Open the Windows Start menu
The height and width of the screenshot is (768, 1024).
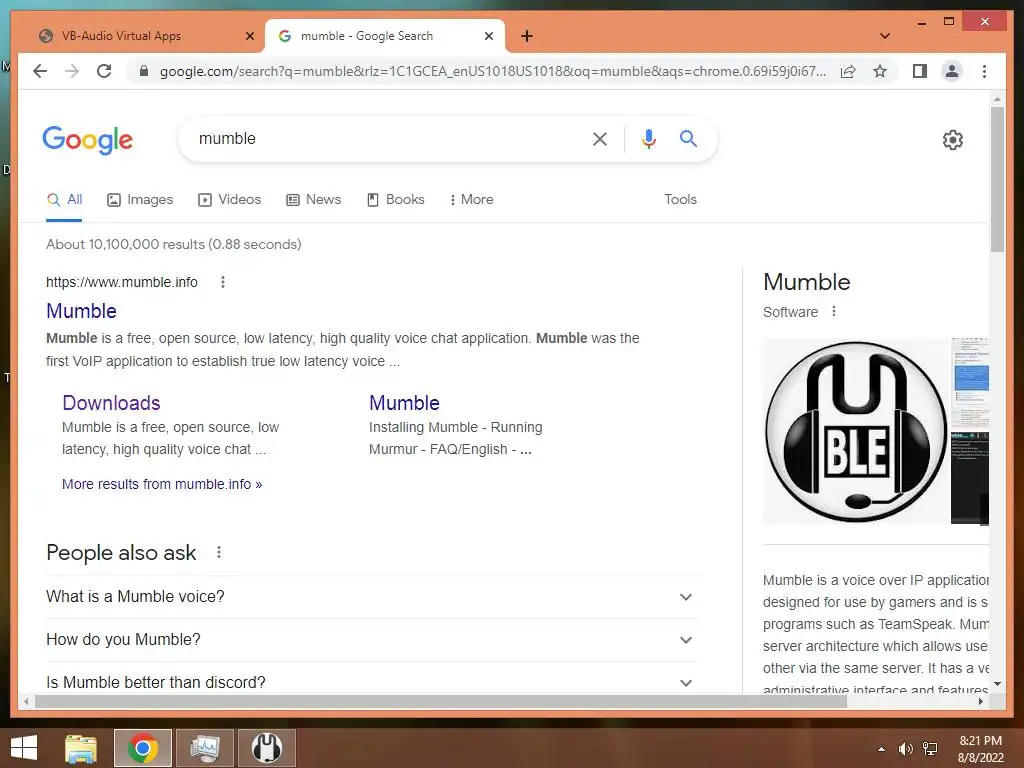24,748
